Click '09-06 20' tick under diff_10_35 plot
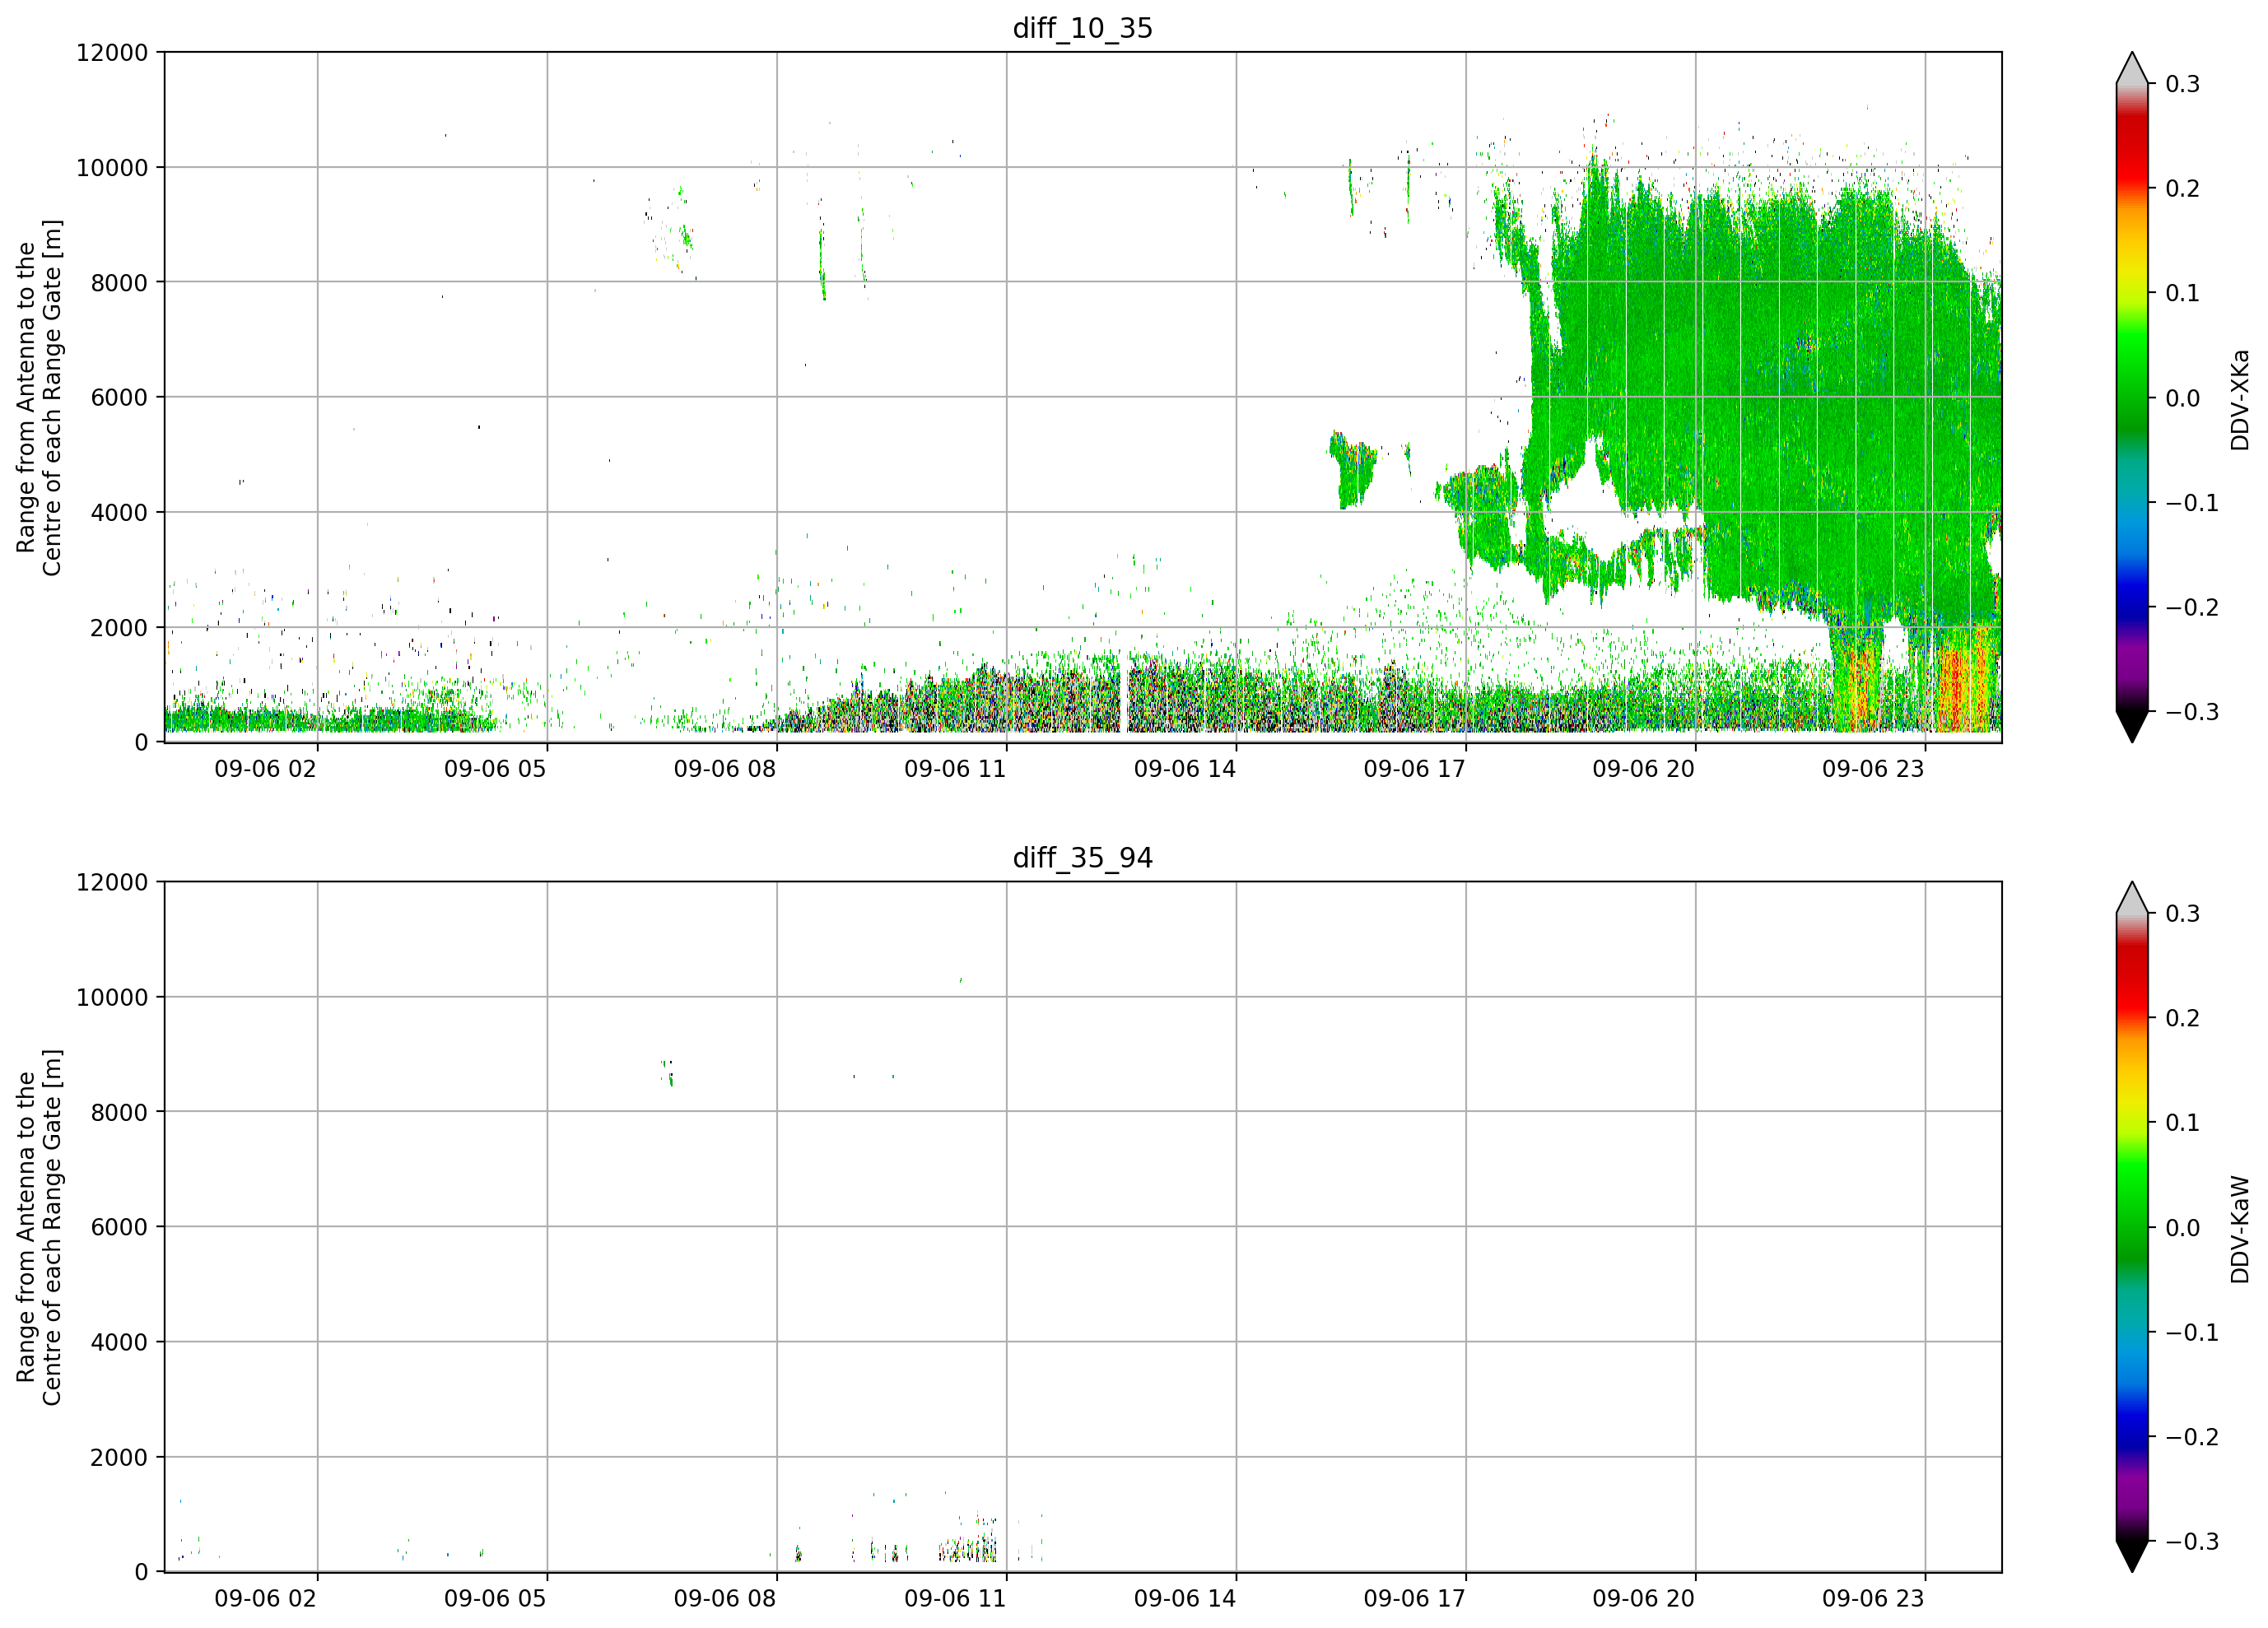This screenshot has width=2268, height=1628. (1644, 769)
